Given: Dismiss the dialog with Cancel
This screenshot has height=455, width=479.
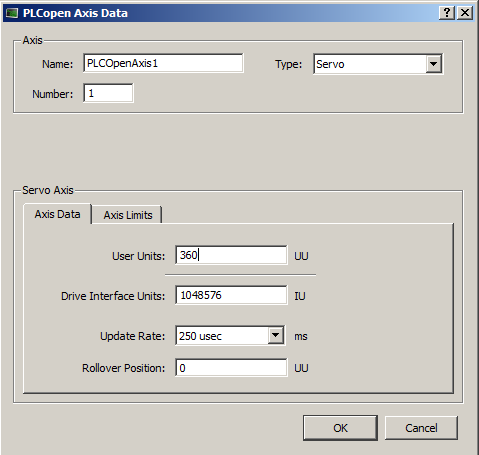Looking at the screenshot, I should (x=421, y=428).
